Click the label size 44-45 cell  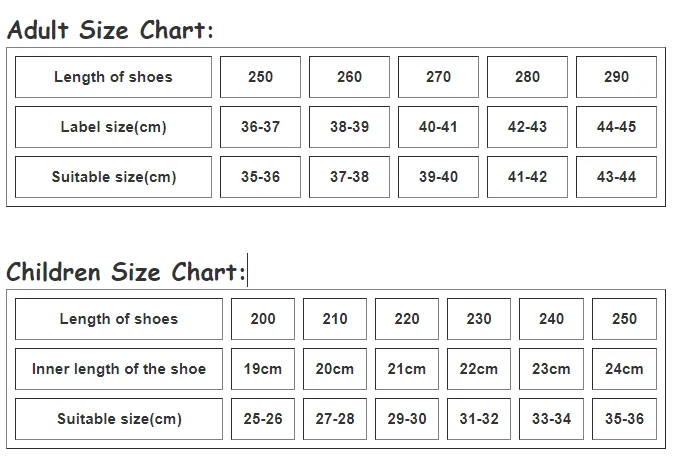coord(616,127)
